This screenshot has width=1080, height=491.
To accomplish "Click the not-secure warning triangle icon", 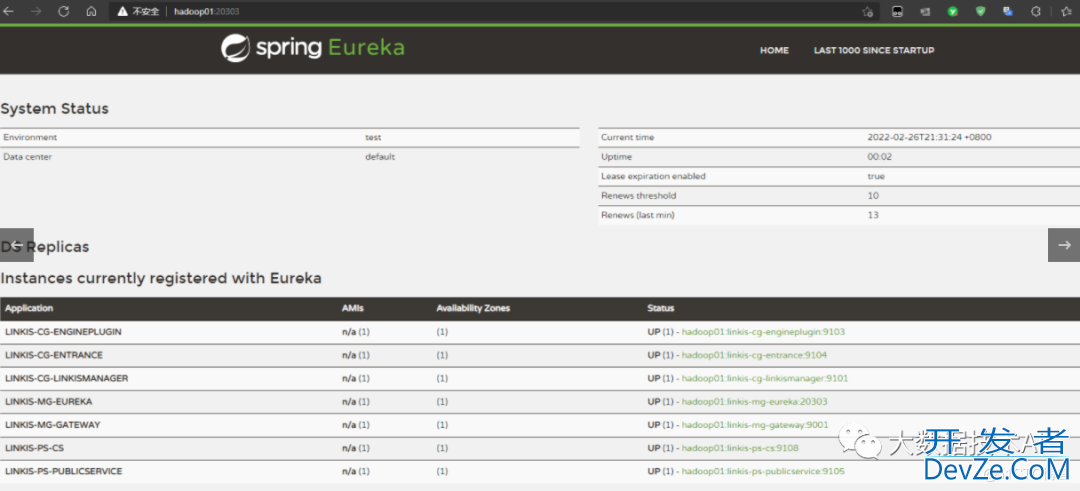I will 123,12.
